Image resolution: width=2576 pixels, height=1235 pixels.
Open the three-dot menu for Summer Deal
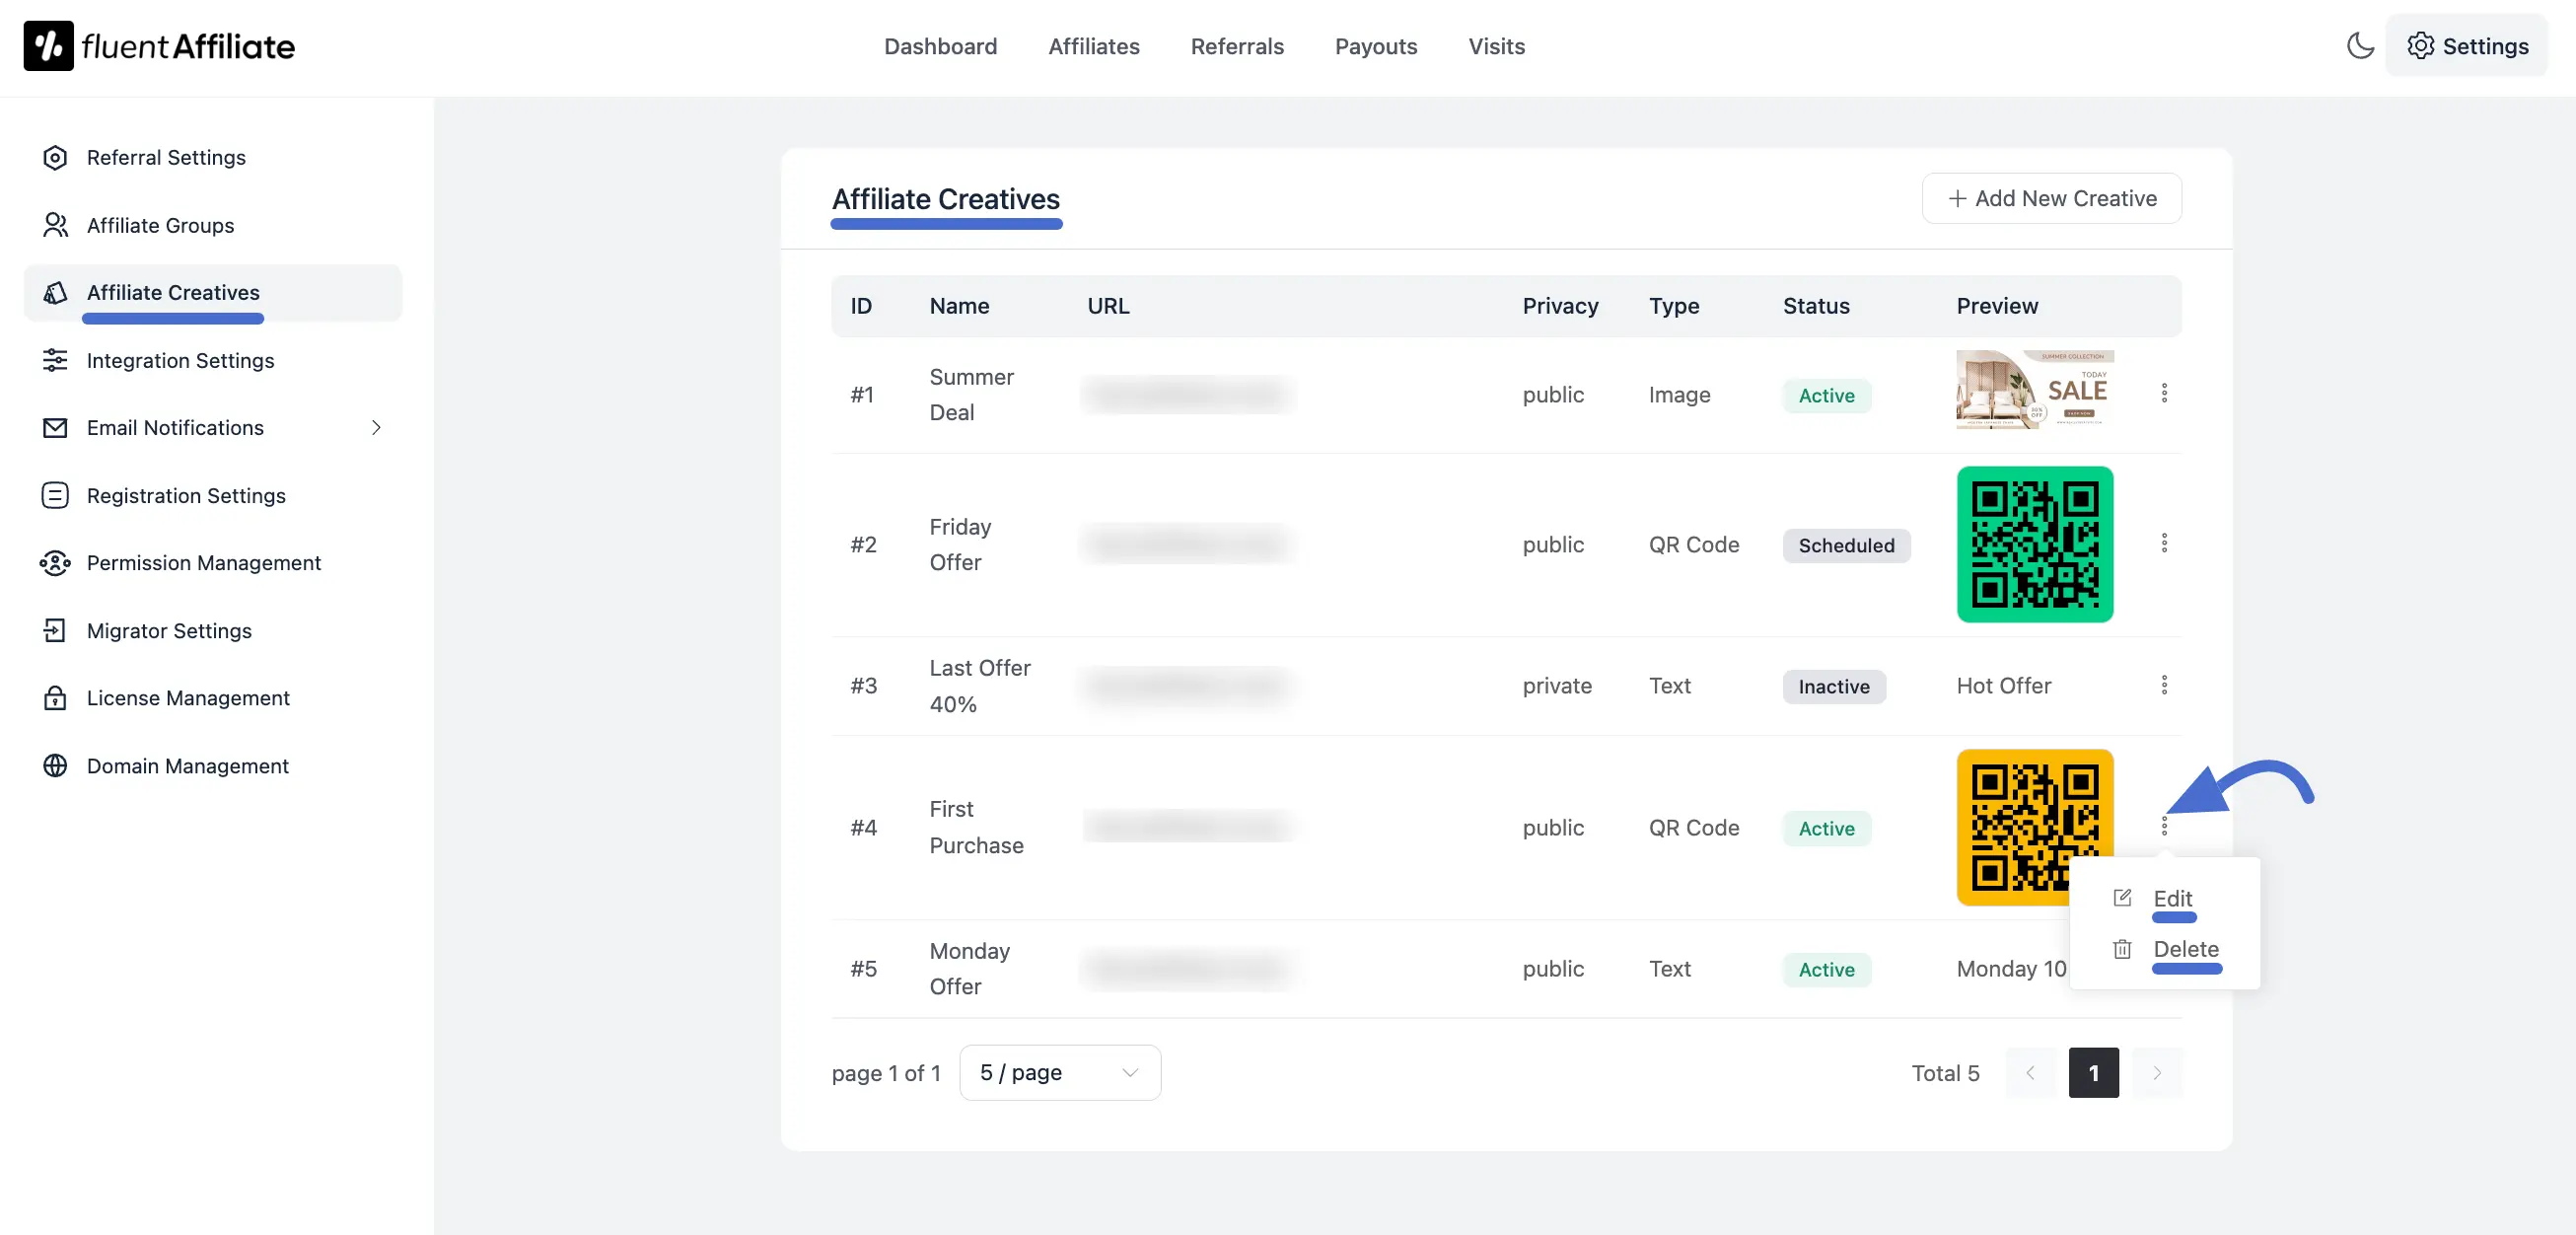(2164, 393)
